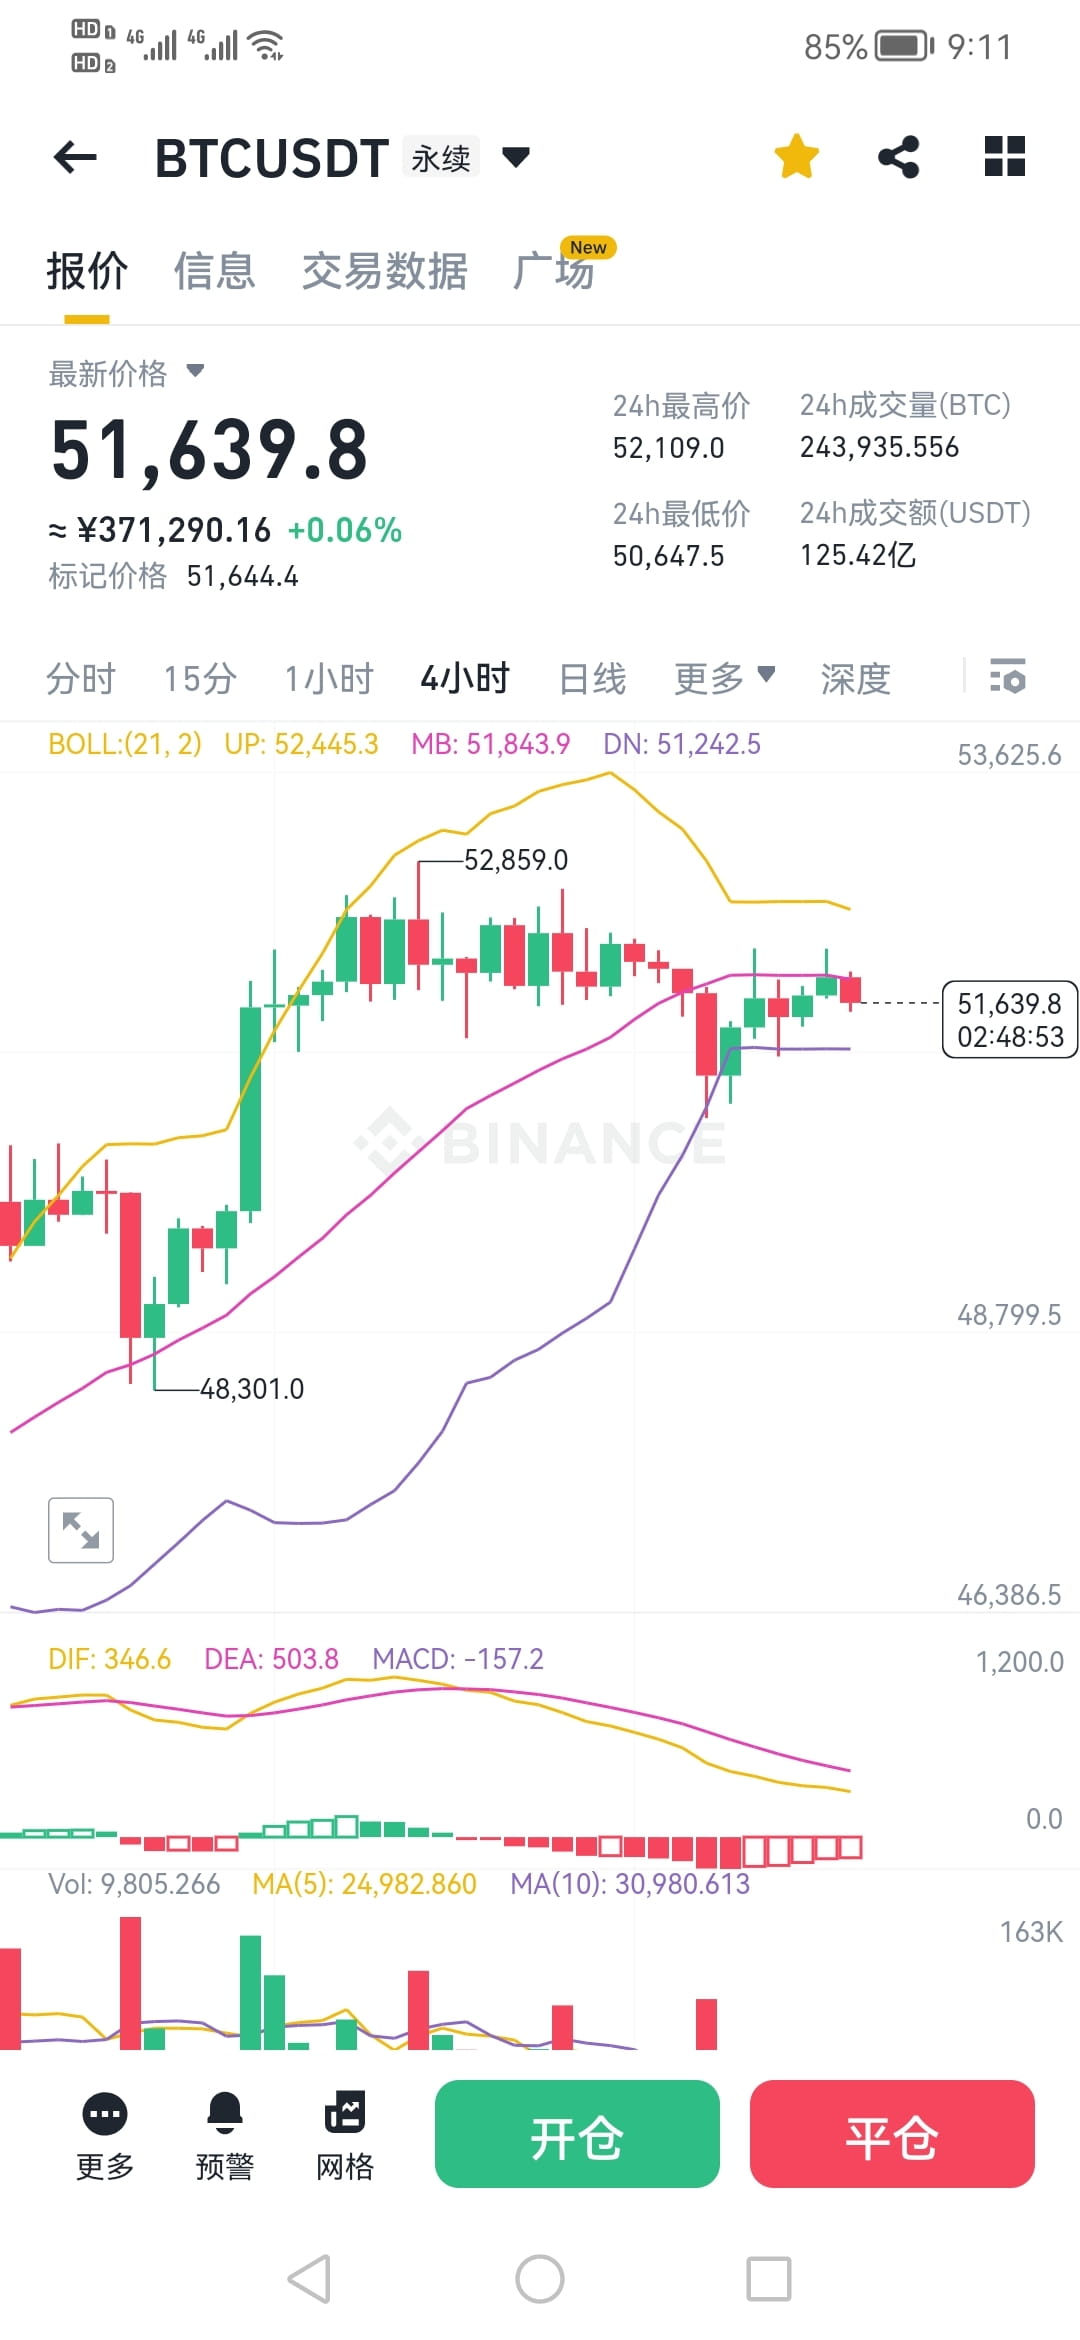Switch to the 广场 tab
Image resolution: width=1080 pixels, height=2340 pixels.
556,270
